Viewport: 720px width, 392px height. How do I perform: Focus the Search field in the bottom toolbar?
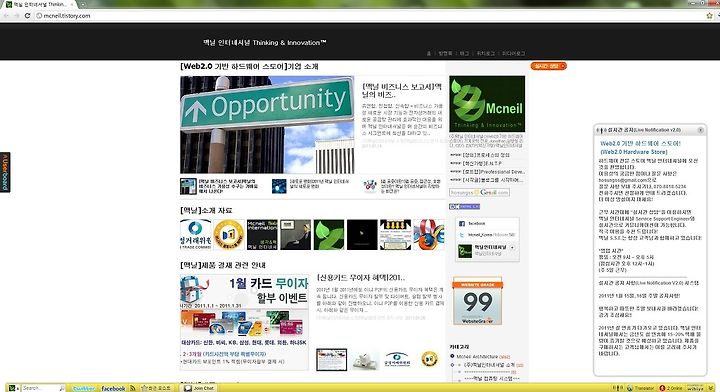coord(43,388)
